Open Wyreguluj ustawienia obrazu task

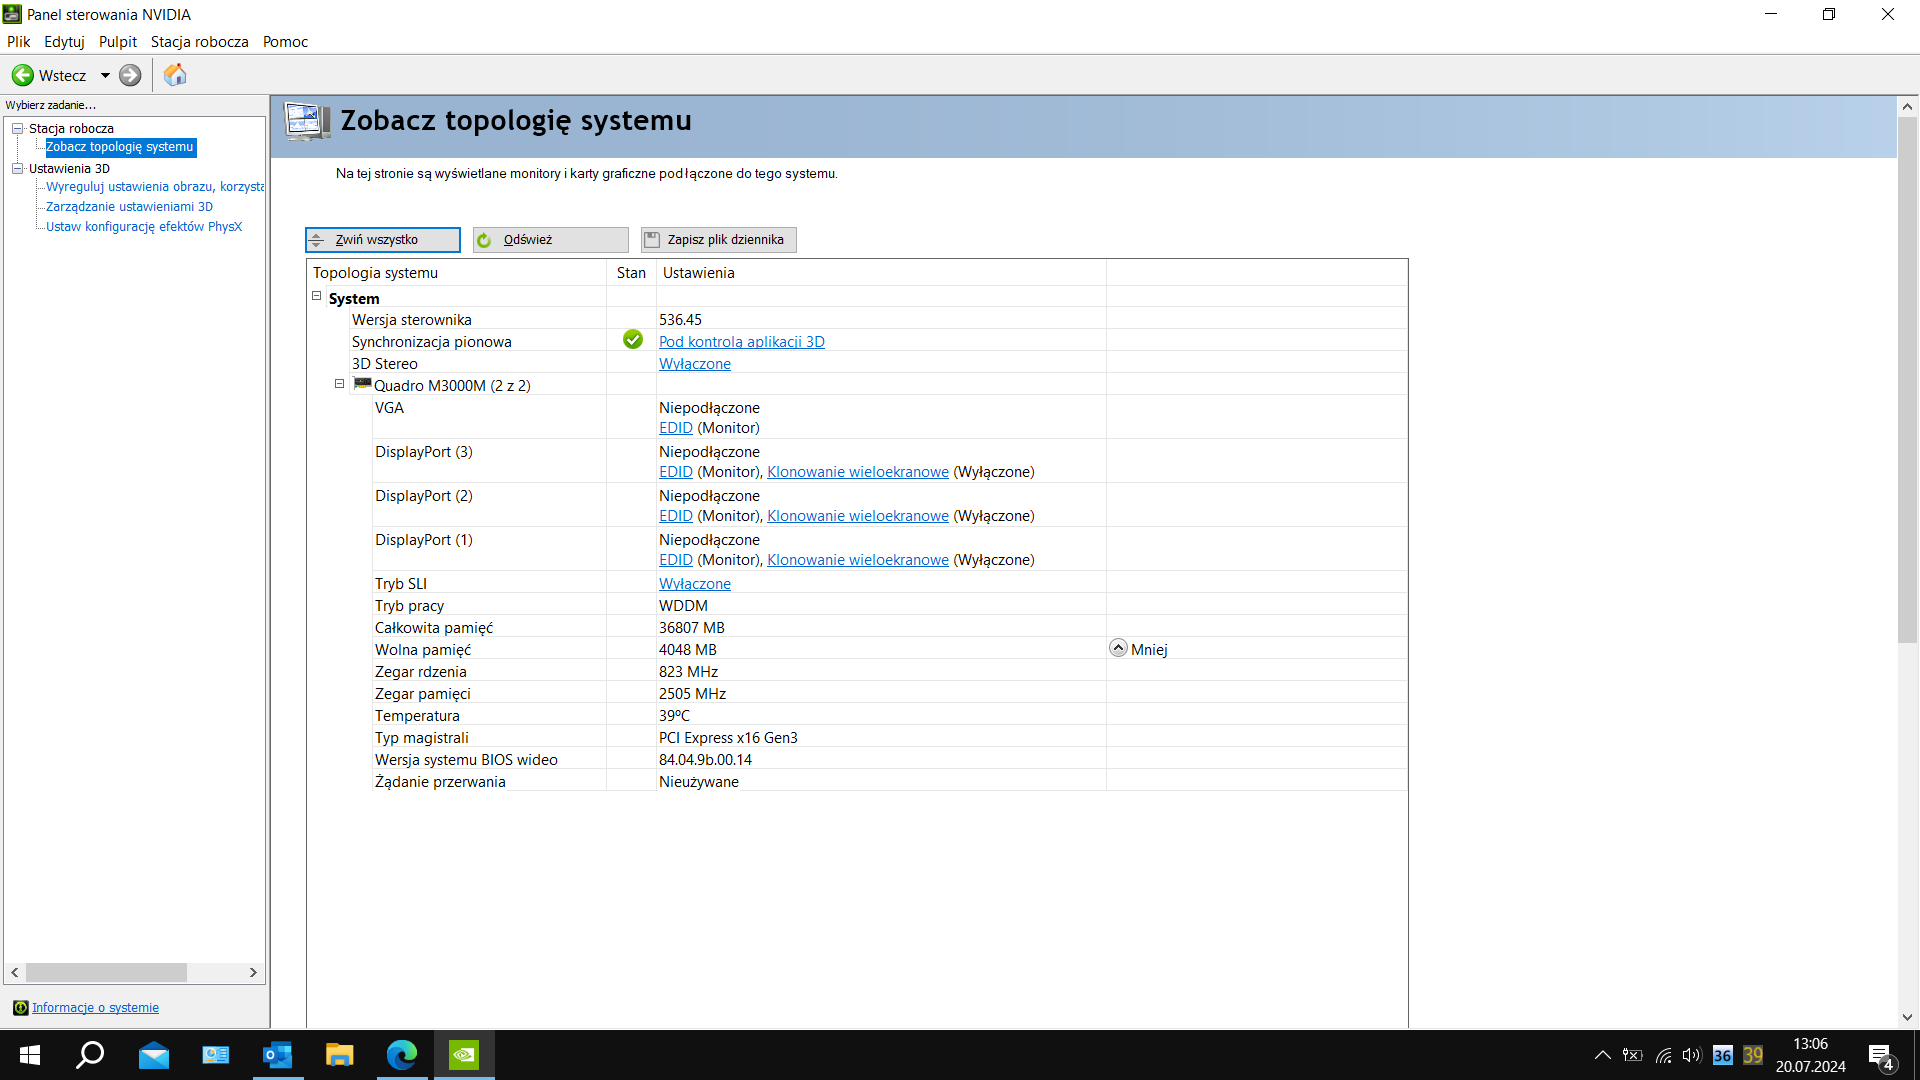[155, 187]
